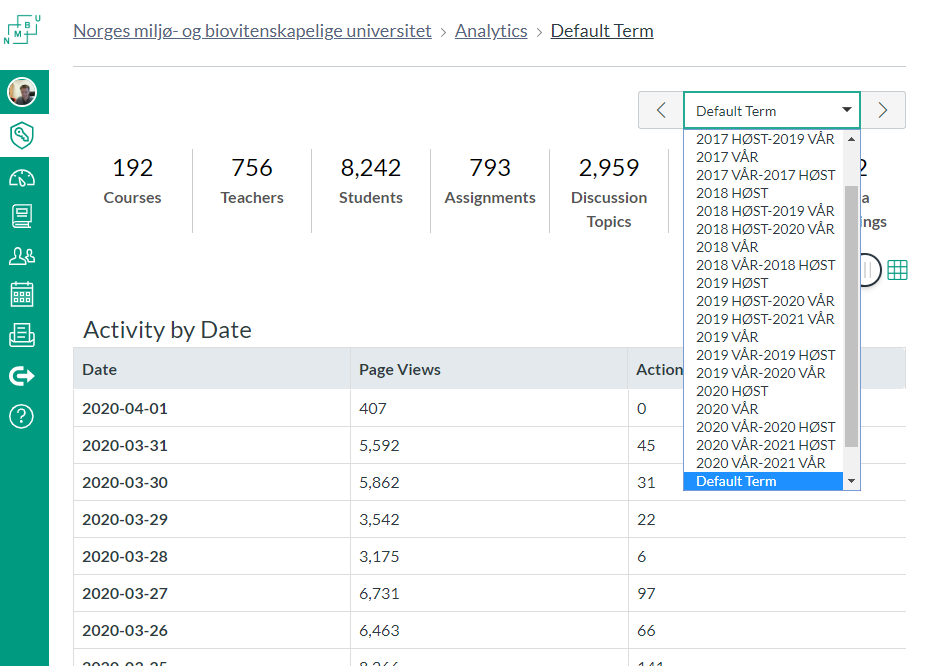
Task: Open the Help question mark icon
Action: click(21, 416)
